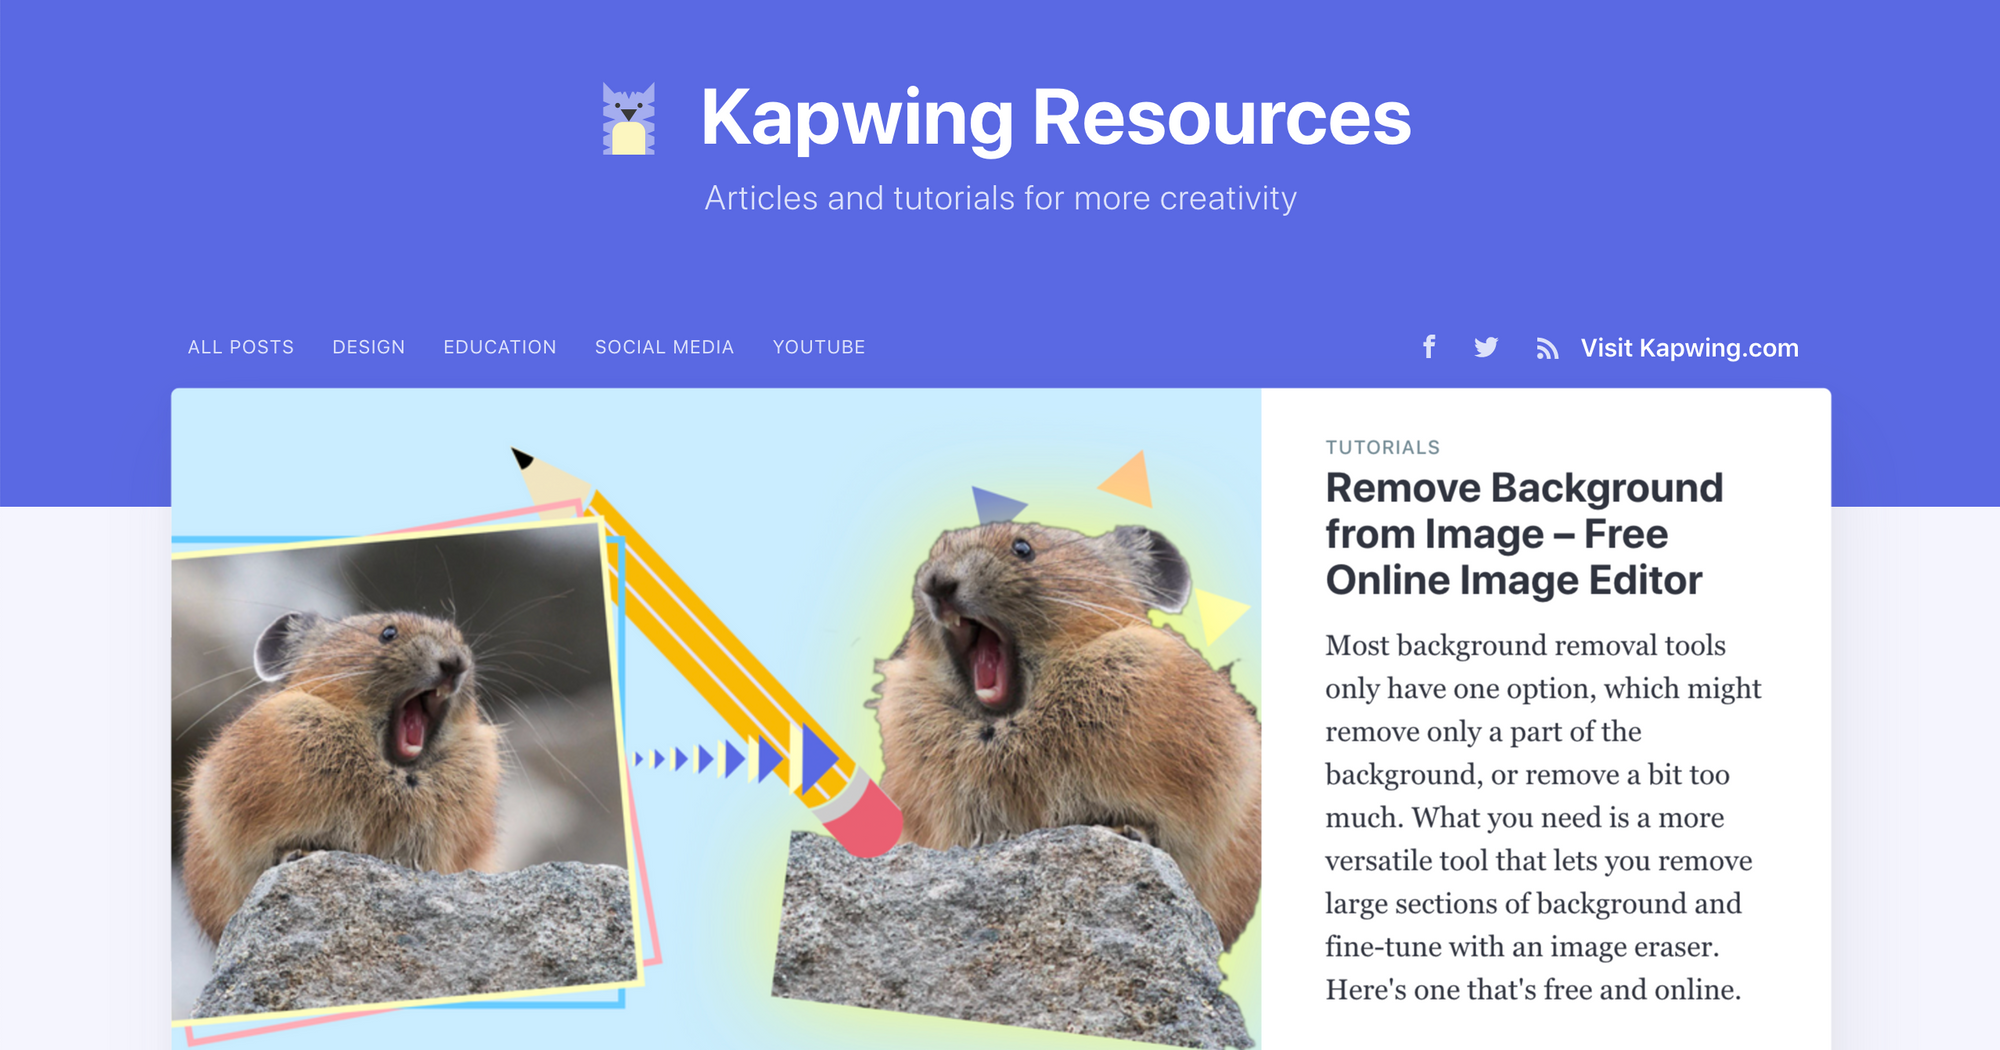2000x1050 pixels.
Task: Click the Tutorials tag label
Action: (1383, 447)
